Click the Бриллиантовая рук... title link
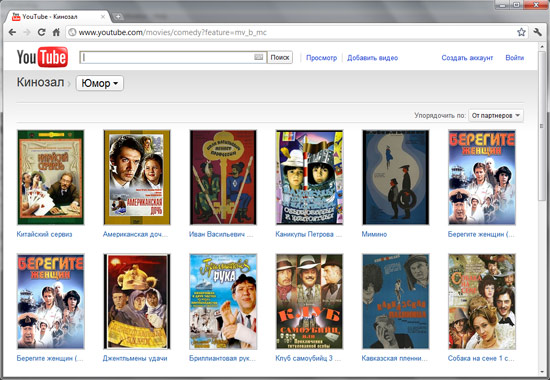The image size is (550, 380). (x=222, y=358)
